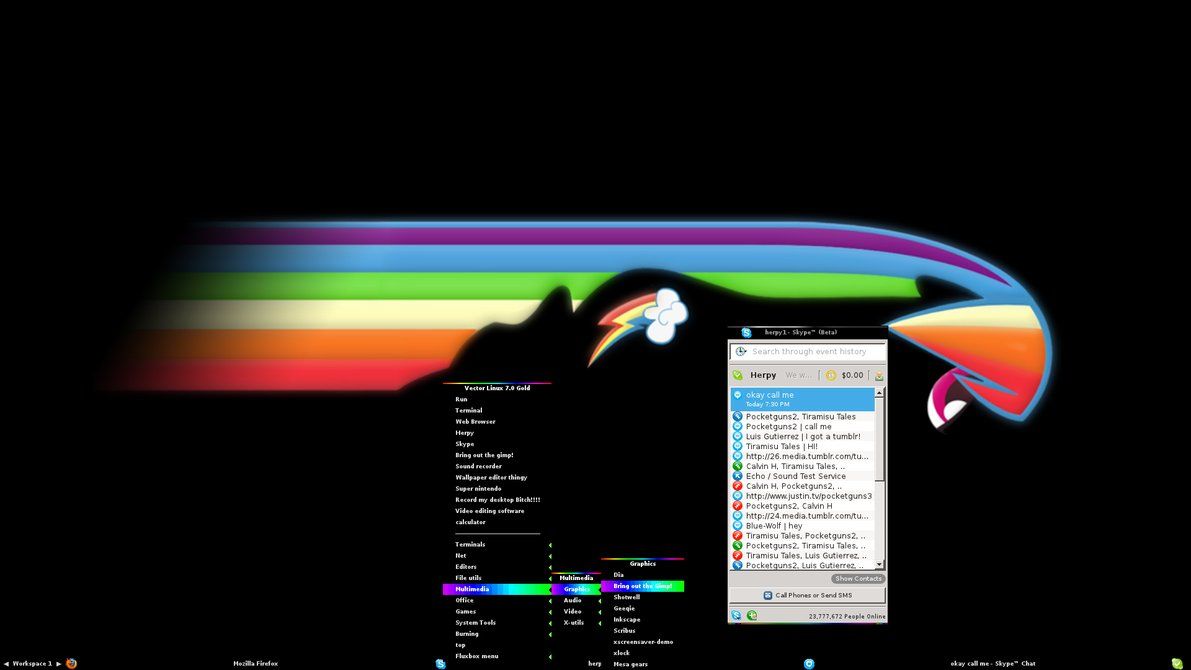The width and height of the screenshot is (1191, 670).
Task: Select Run from the Fluxbox menu
Action: click(x=463, y=399)
